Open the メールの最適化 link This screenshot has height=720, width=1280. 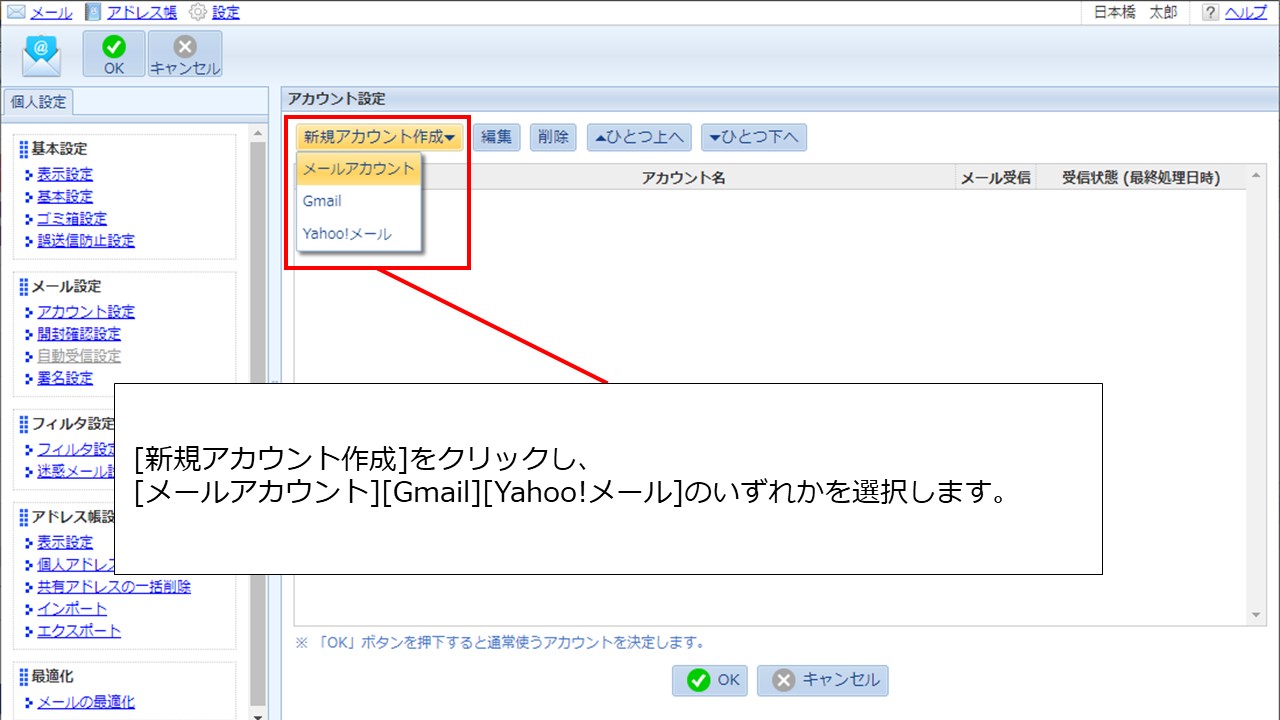coord(86,702)
